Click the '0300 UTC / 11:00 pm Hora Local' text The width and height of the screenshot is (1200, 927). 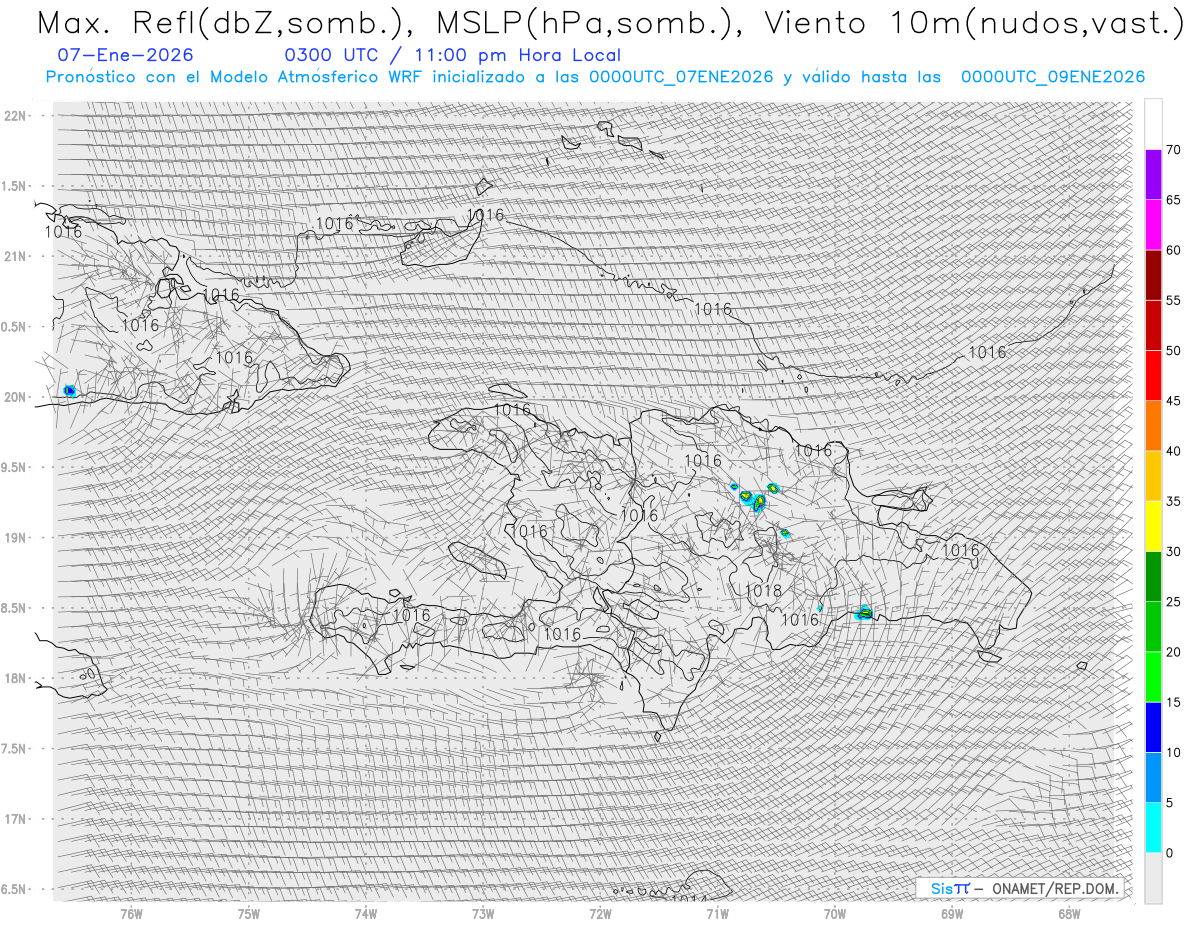click(x=452, y=56)
